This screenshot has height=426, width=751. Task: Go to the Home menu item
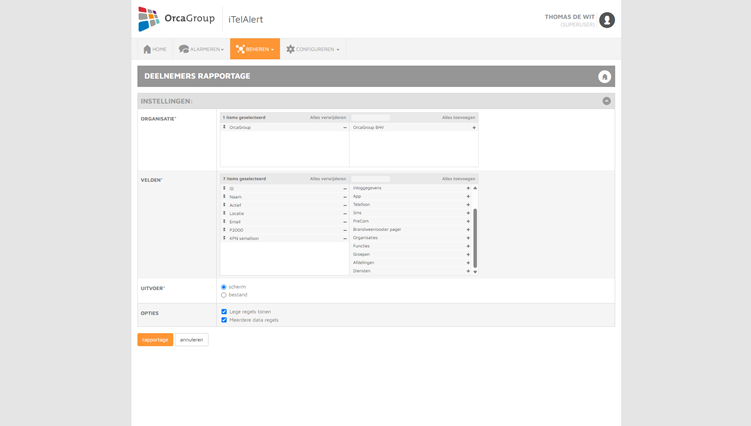pyautogui.click(x=155, y=49)
